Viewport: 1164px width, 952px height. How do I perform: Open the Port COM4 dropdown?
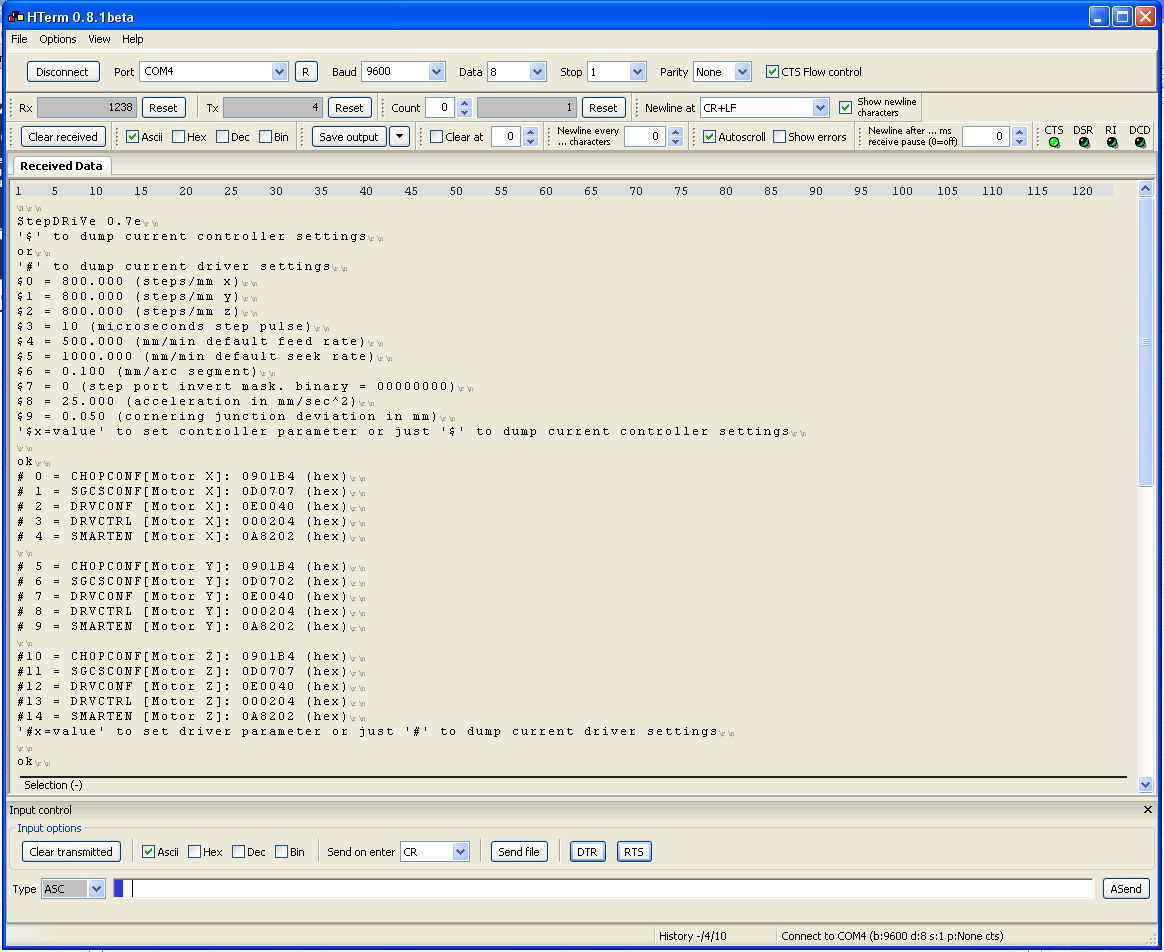(279, 72)
